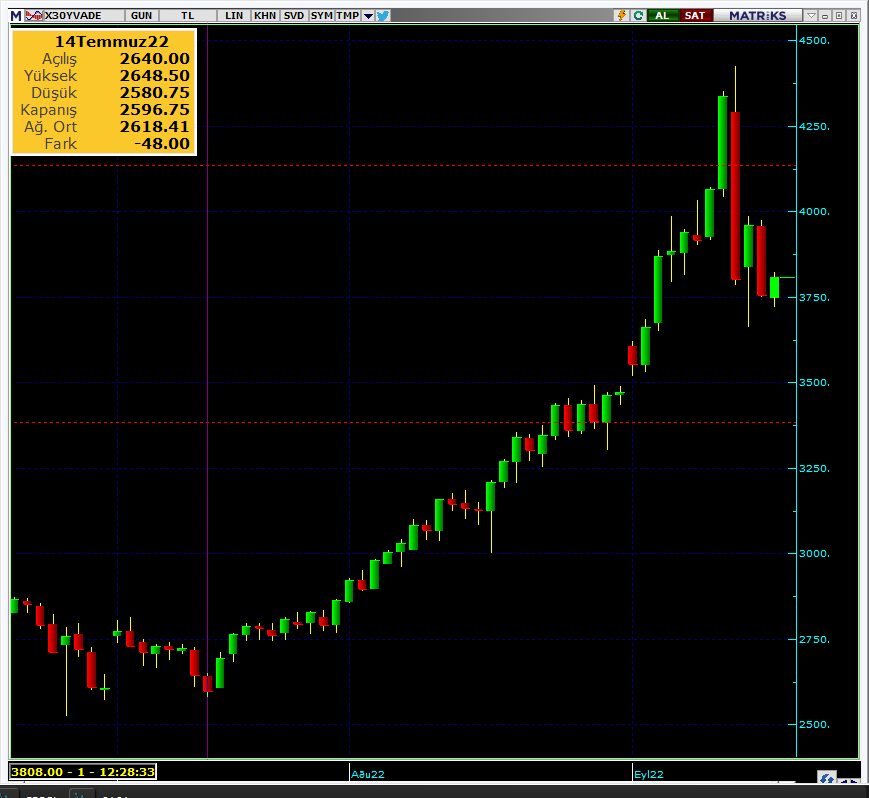Change the GUN period setting

pyautogui.click(x=141, y=16)
